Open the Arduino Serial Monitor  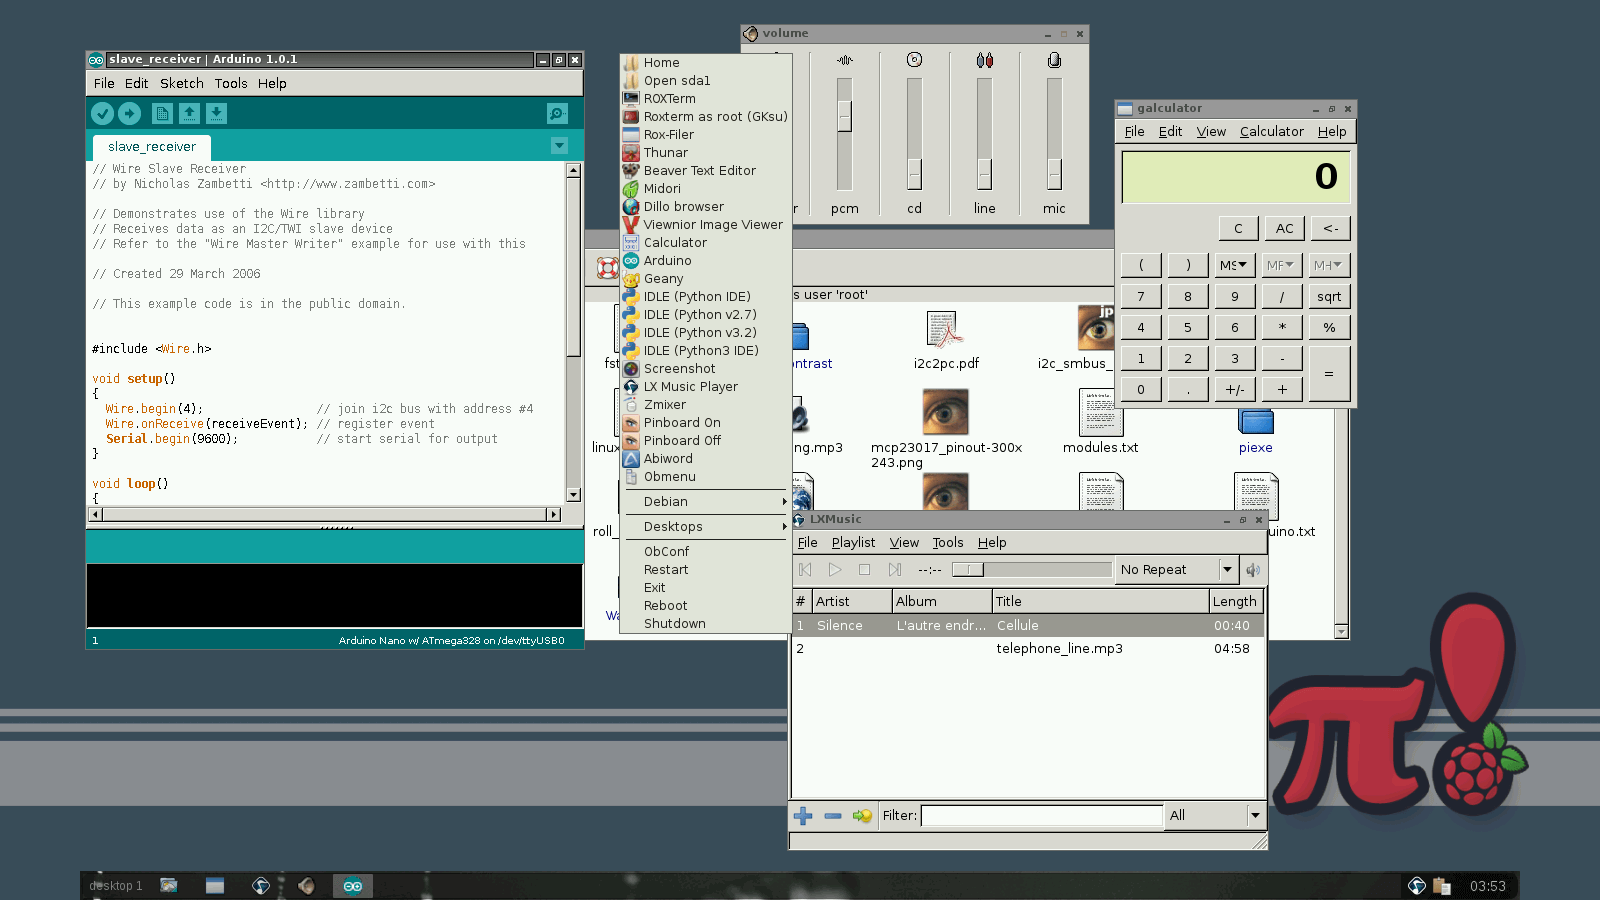(x=557, y=114)
